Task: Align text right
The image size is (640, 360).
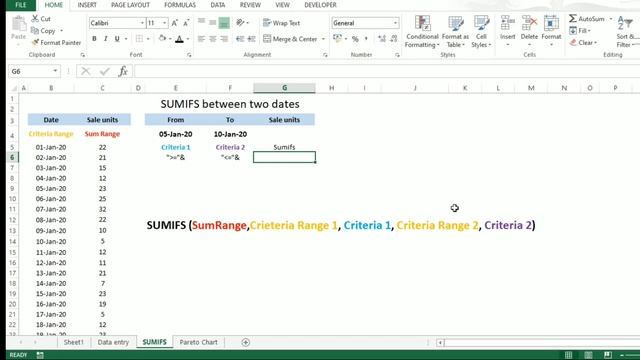Action: [x=224, y=39]
